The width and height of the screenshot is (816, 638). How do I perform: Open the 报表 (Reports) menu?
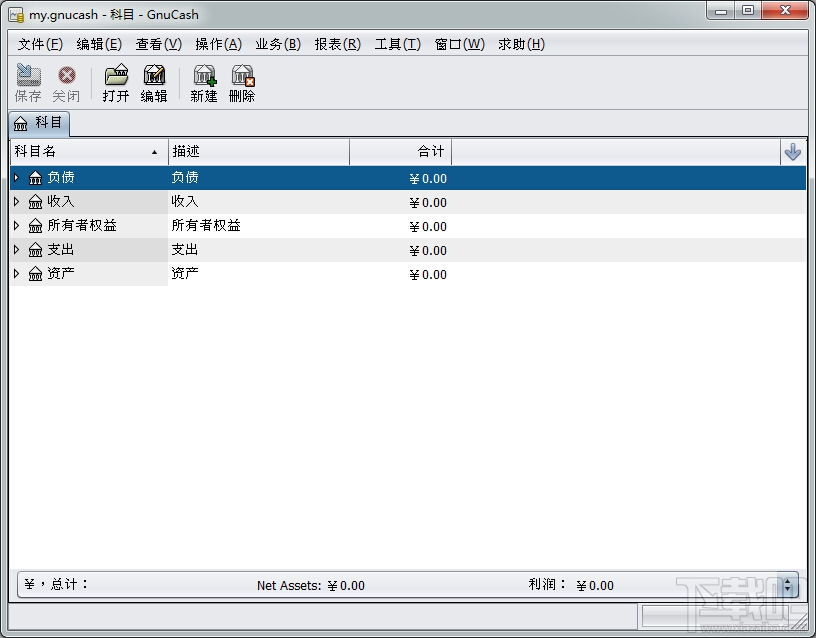tap(337, 43)
